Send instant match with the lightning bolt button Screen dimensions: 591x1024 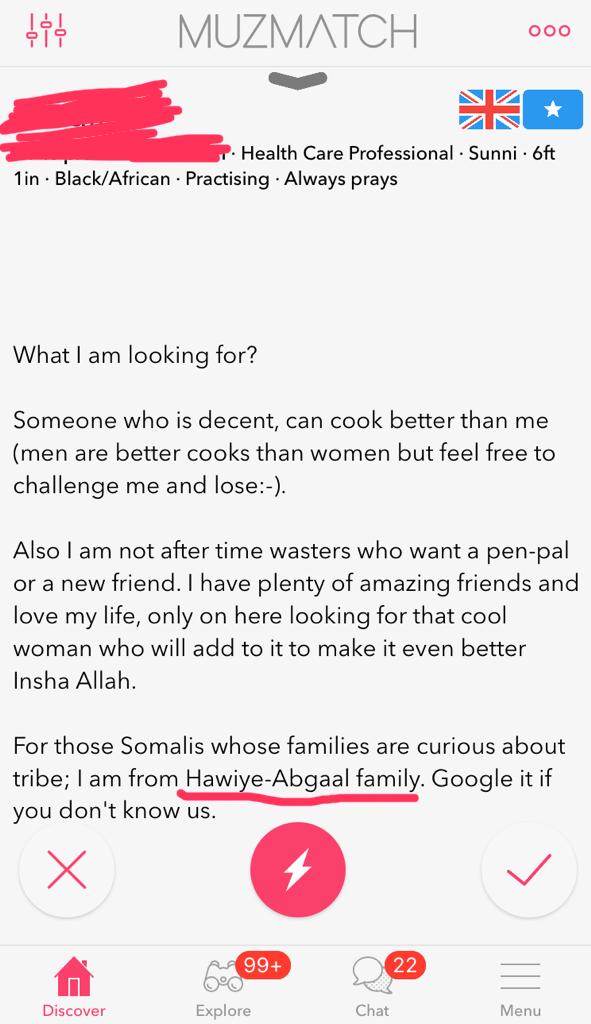[298, 870]
